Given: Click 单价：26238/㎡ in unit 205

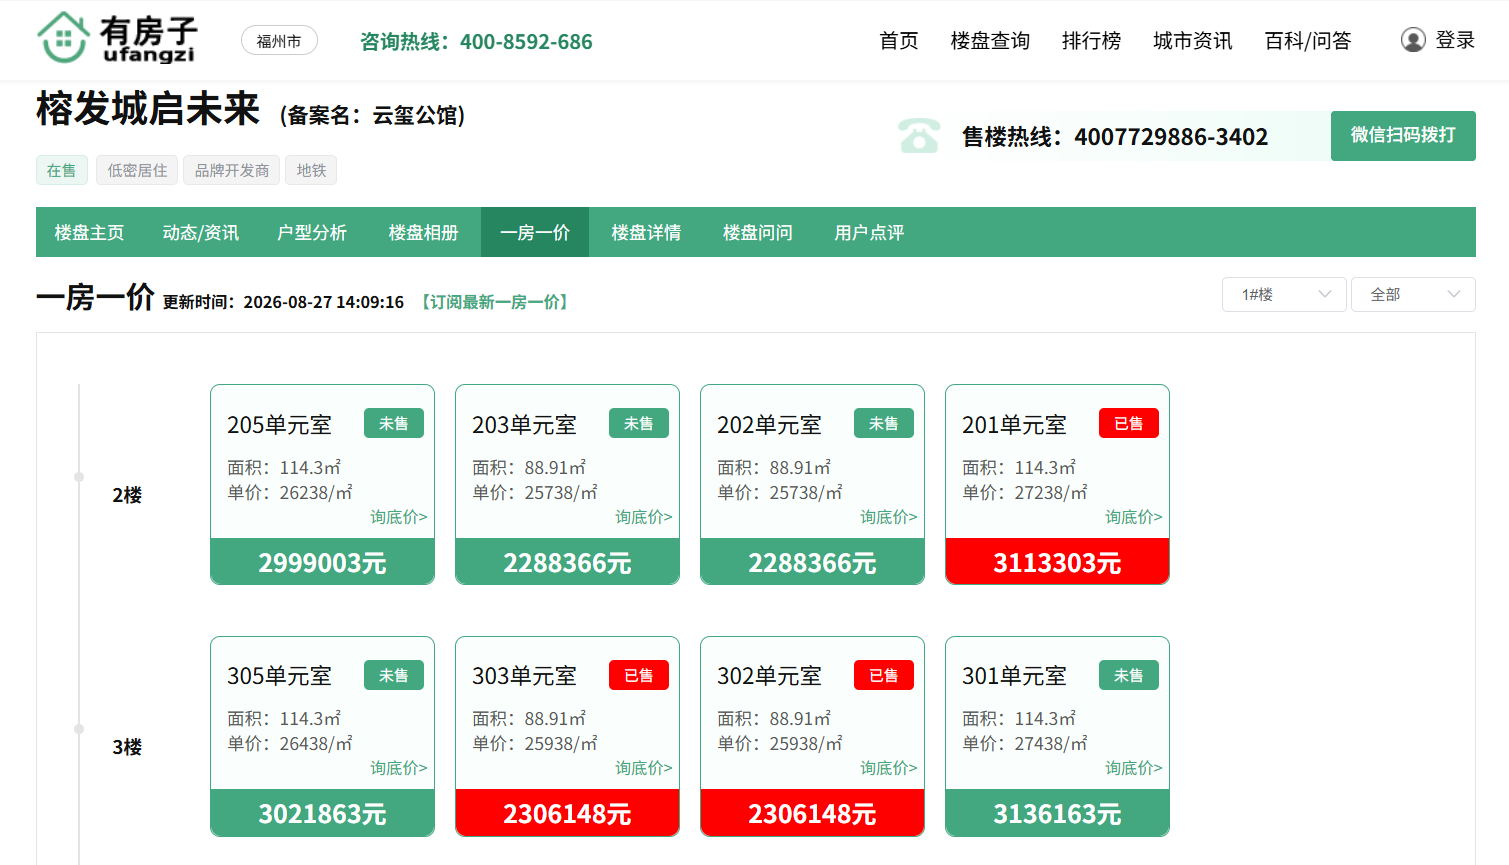Looking at the screenshot, I should 290,492.
